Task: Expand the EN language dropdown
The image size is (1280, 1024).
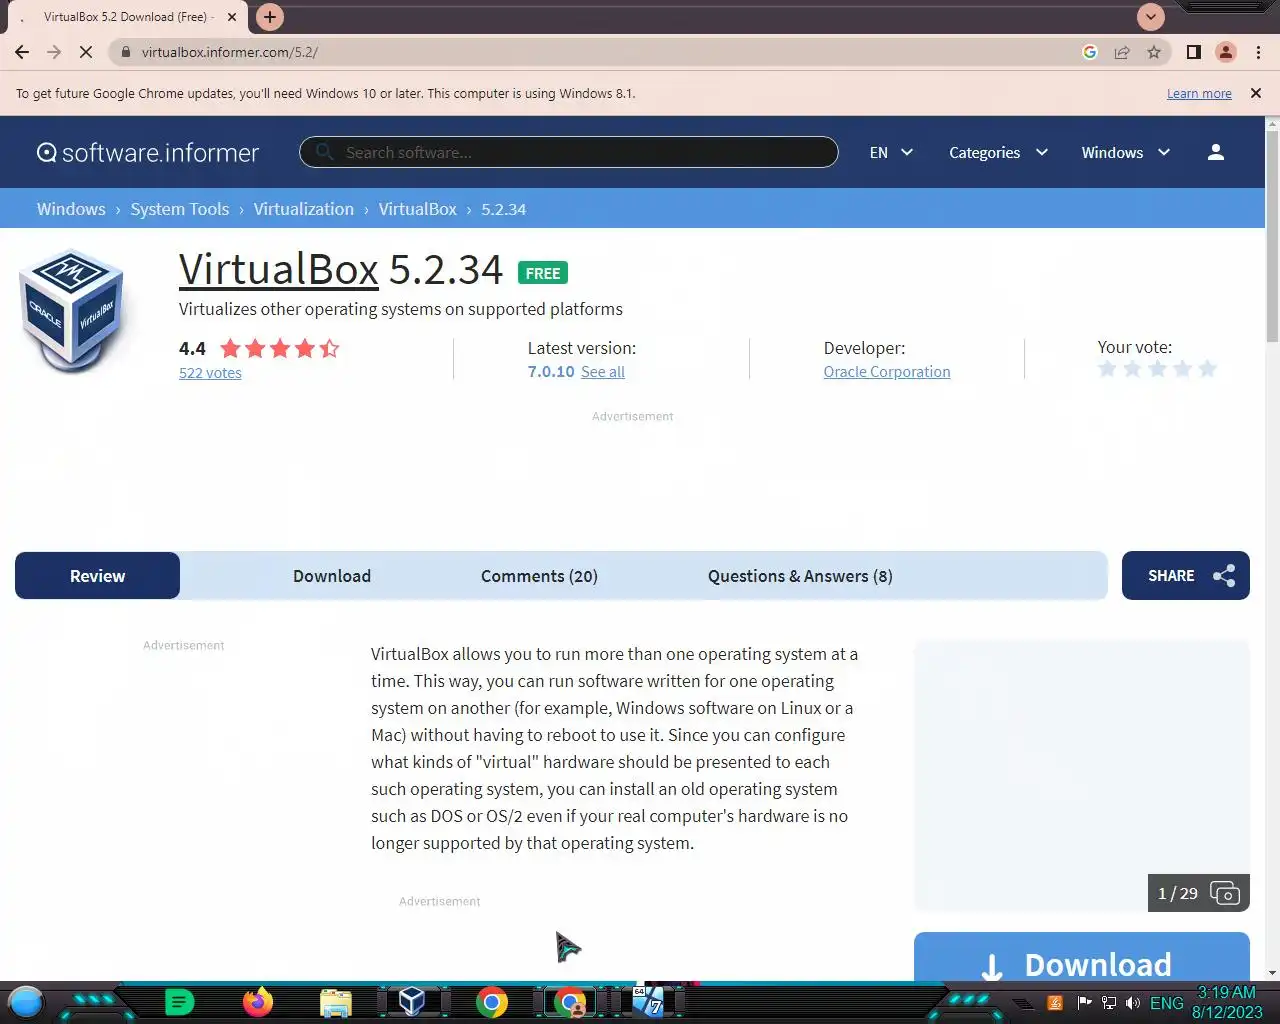Action: pyautogui.click(x=891, y=152)
